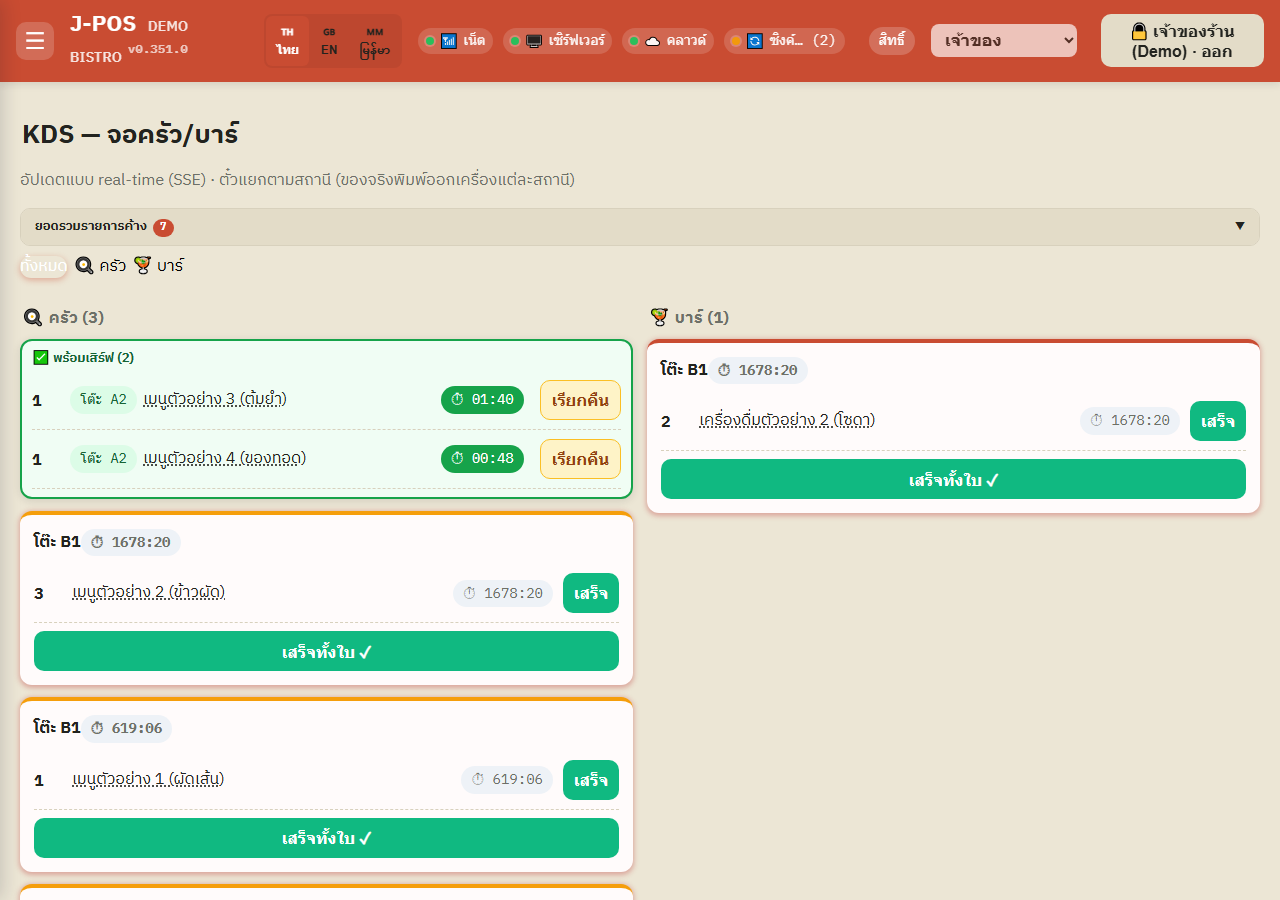Open the hamburger main menu
The height and width of the screenshot is (900, 1280).
coord(35,41)
